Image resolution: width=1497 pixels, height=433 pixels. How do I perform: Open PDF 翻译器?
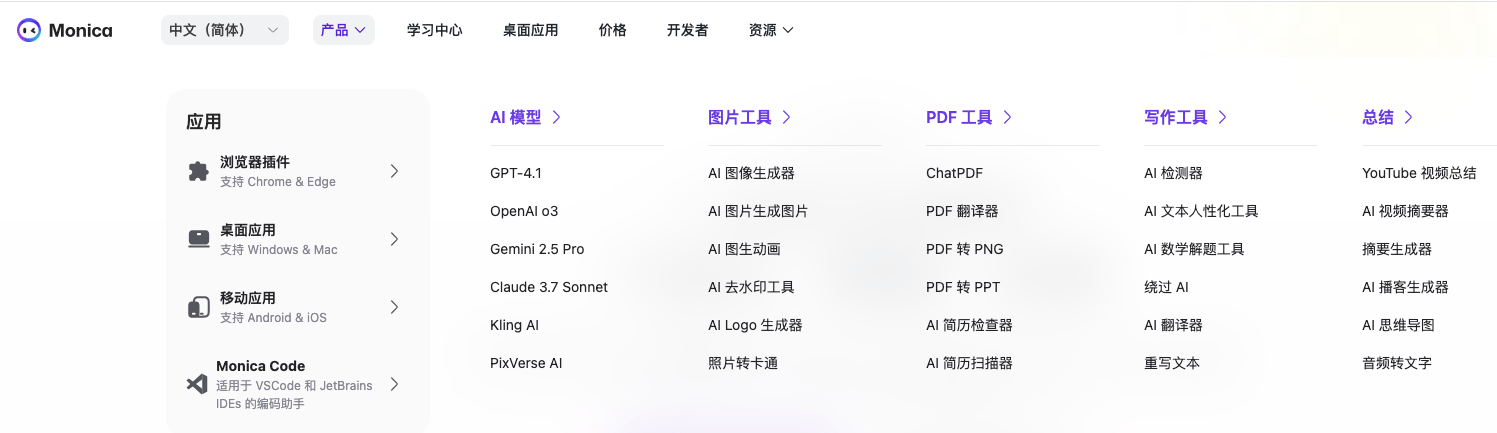962,211
